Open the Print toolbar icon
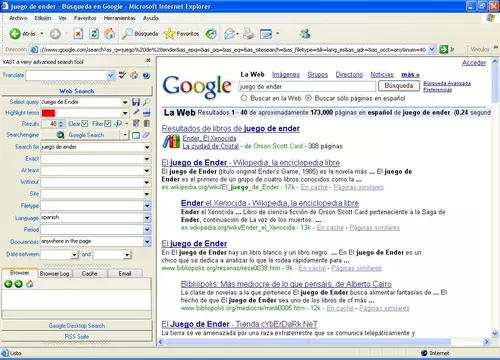The width and height of the screenshot is (500, 360). [248, 34]
